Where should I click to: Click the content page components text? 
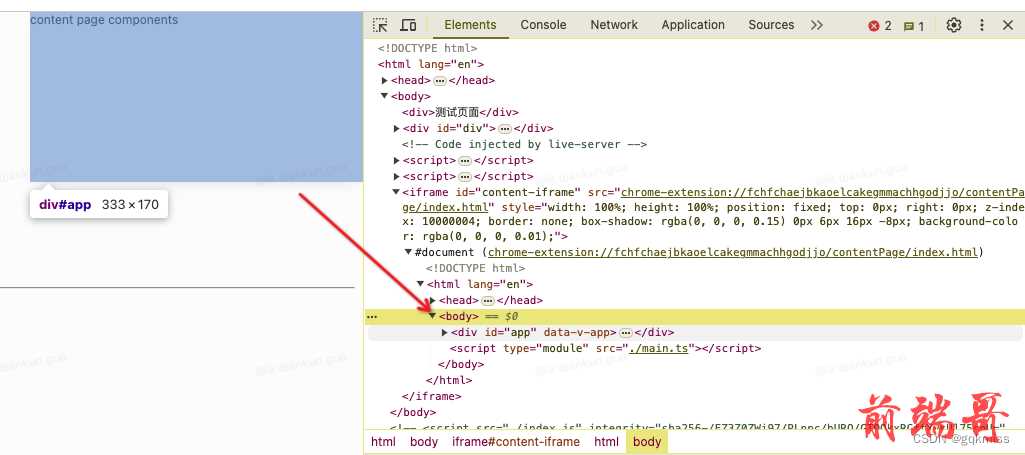[x=104, y=20]
